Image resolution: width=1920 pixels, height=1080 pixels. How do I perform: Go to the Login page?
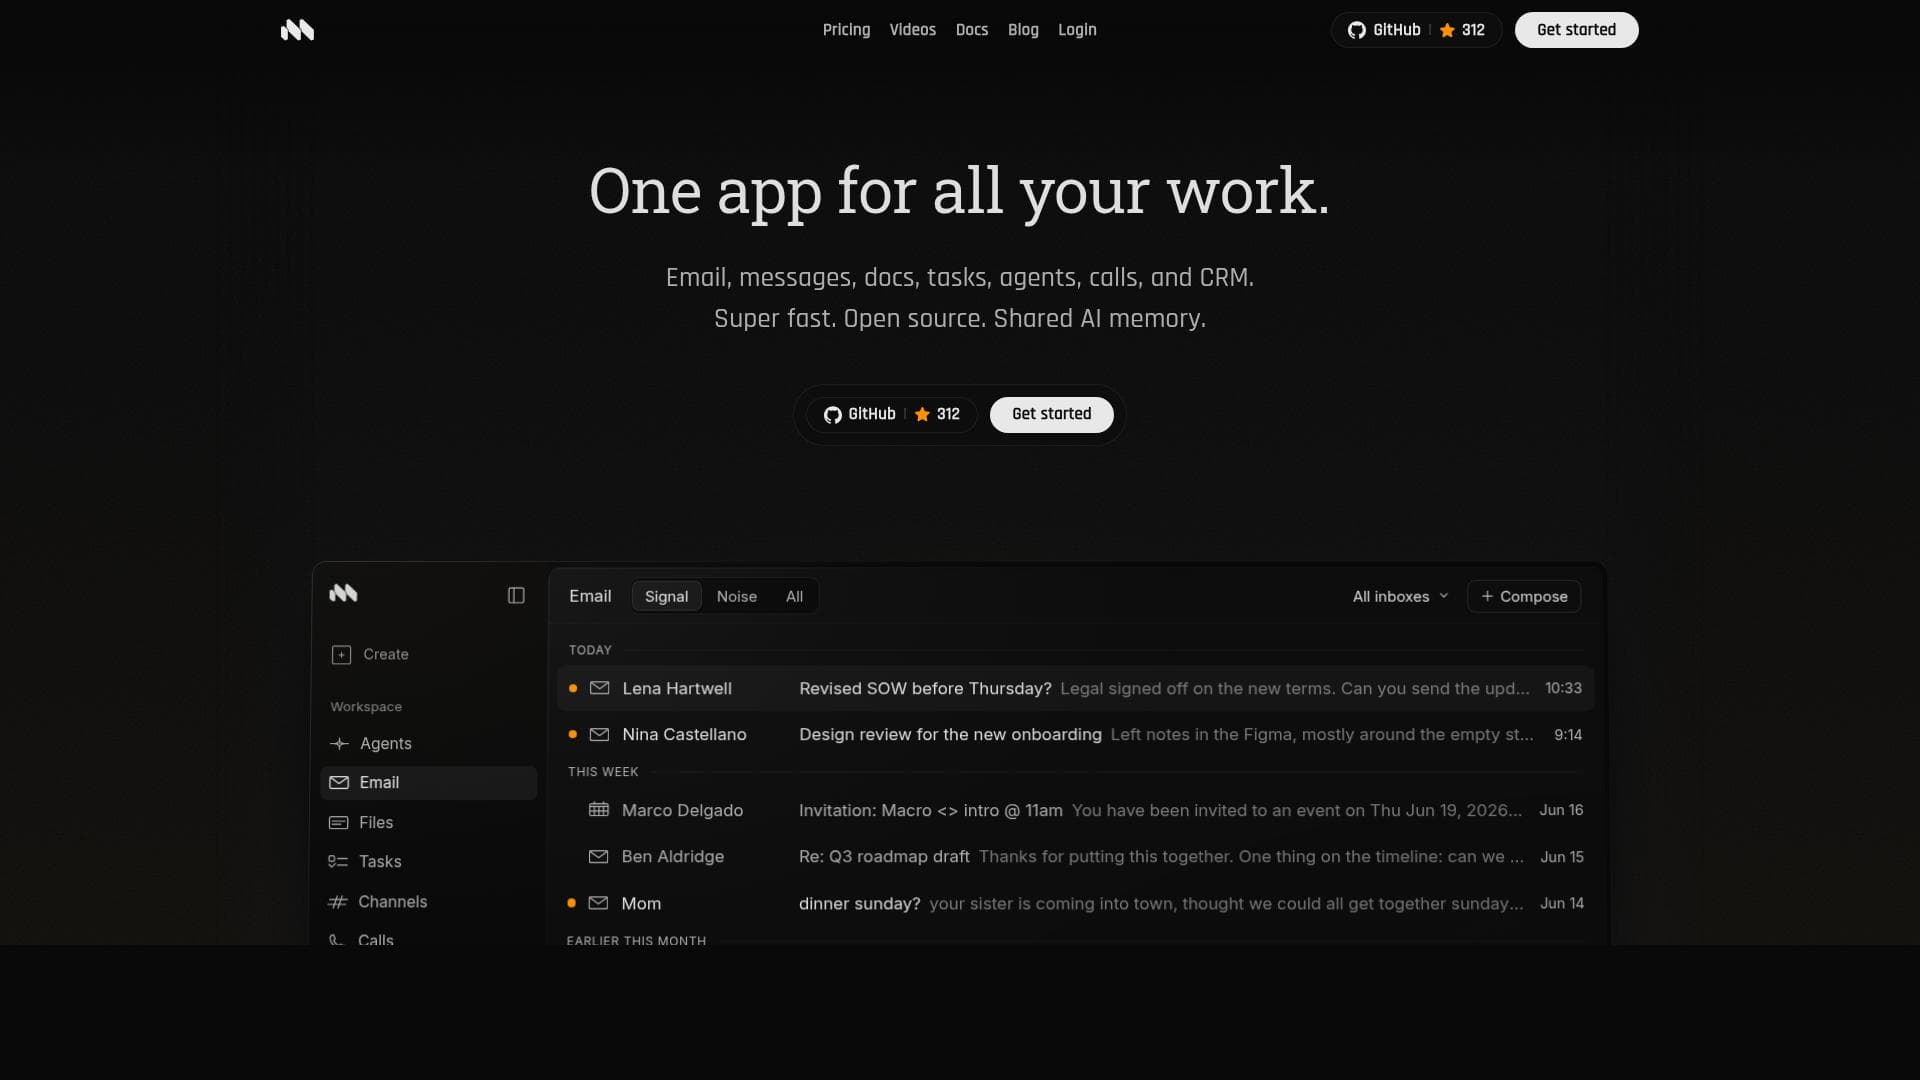coord(1077,30)
